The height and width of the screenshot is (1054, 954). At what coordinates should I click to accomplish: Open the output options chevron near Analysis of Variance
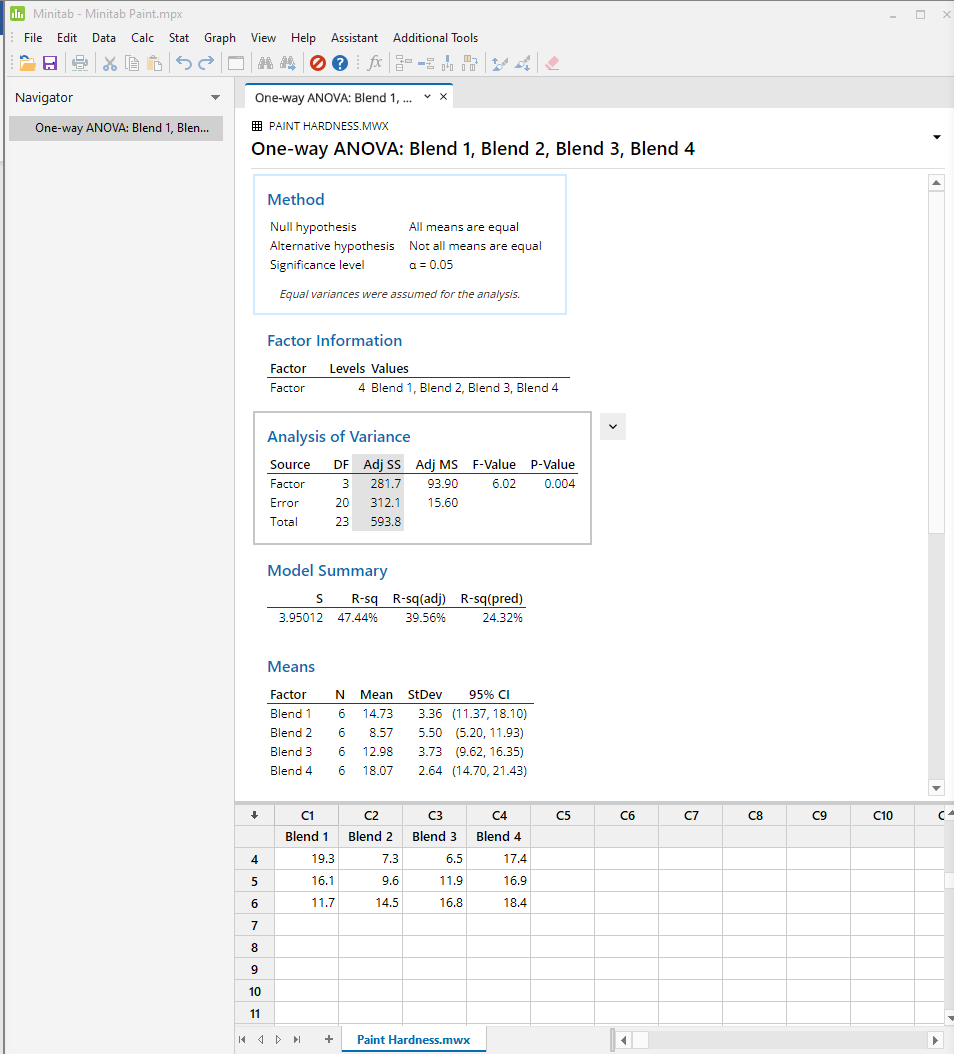point(612,426)
